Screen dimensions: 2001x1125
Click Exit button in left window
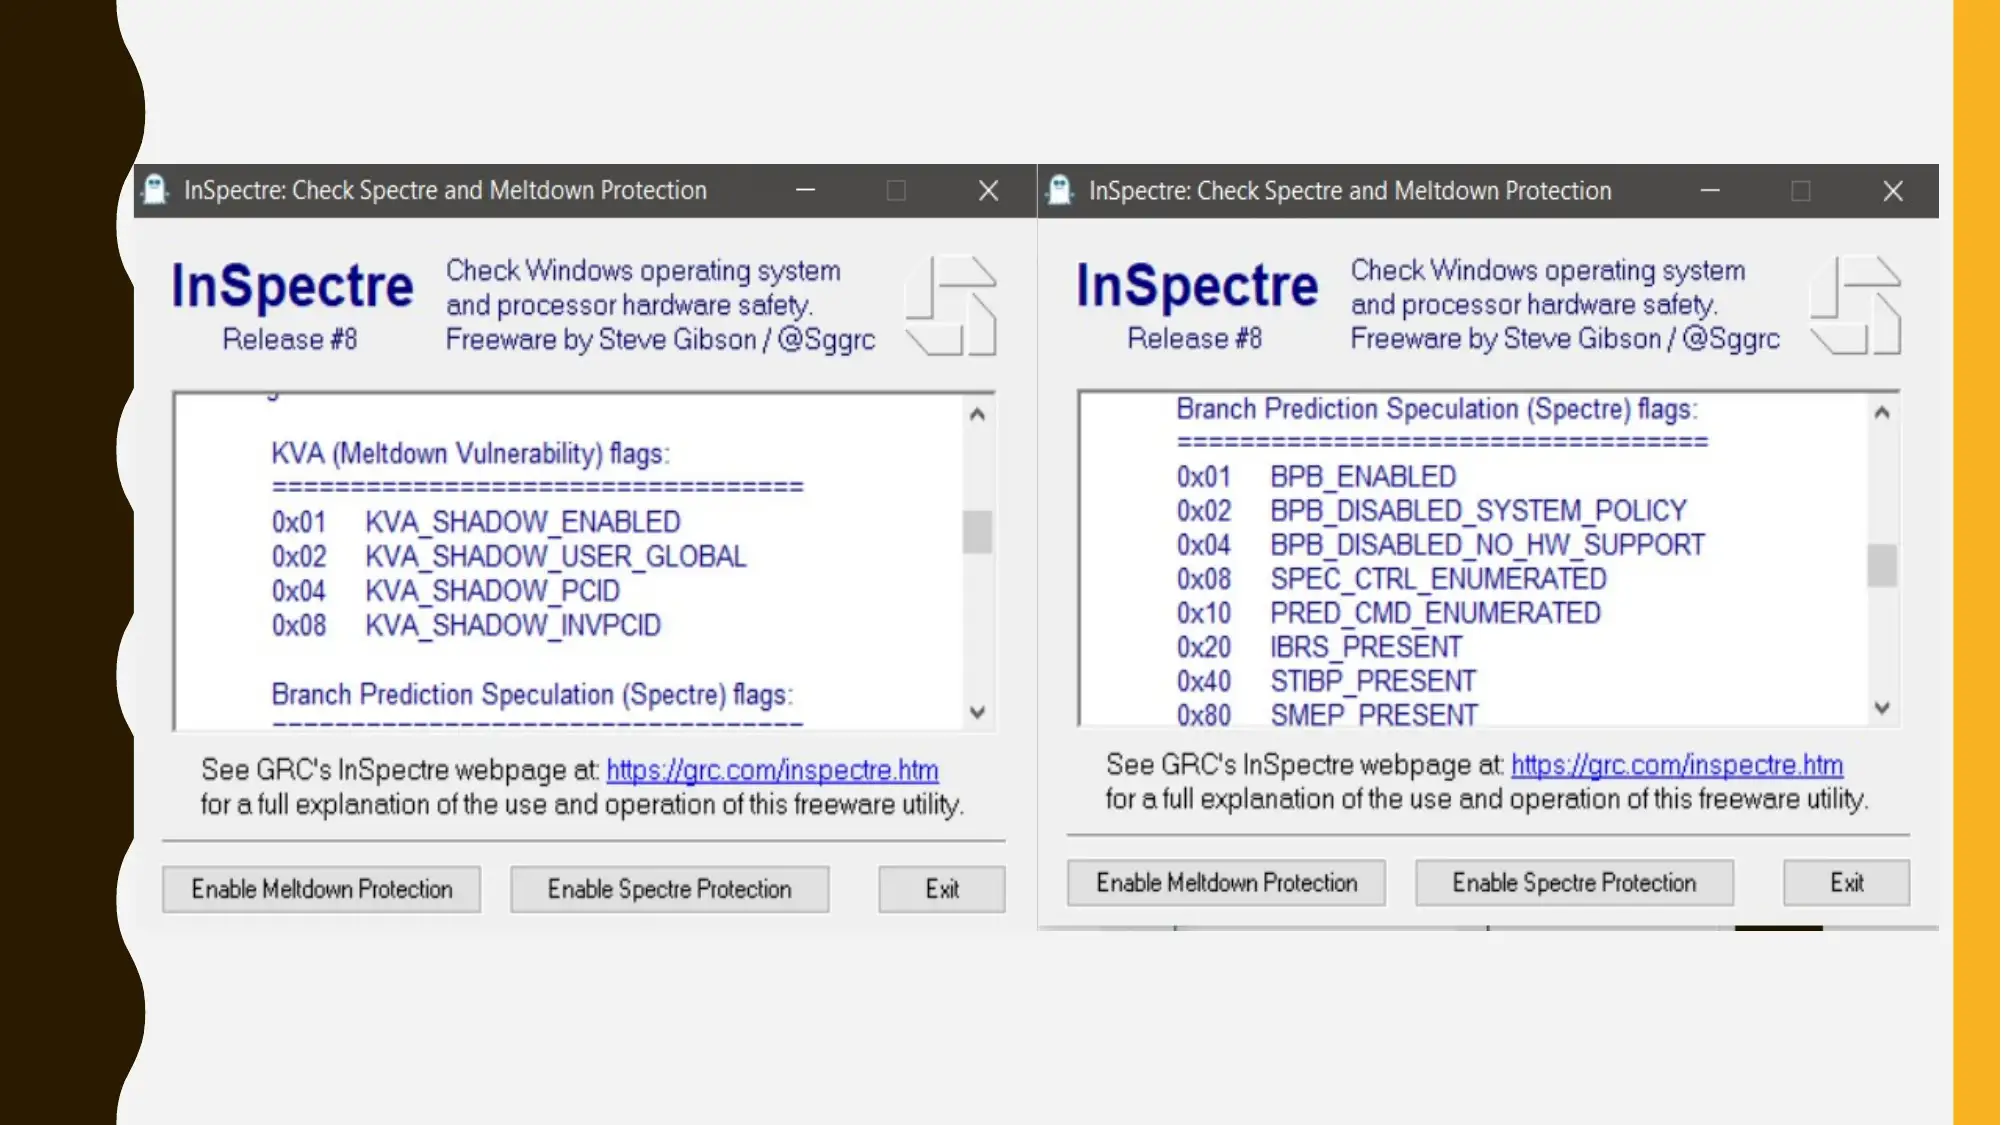point(941,889)
